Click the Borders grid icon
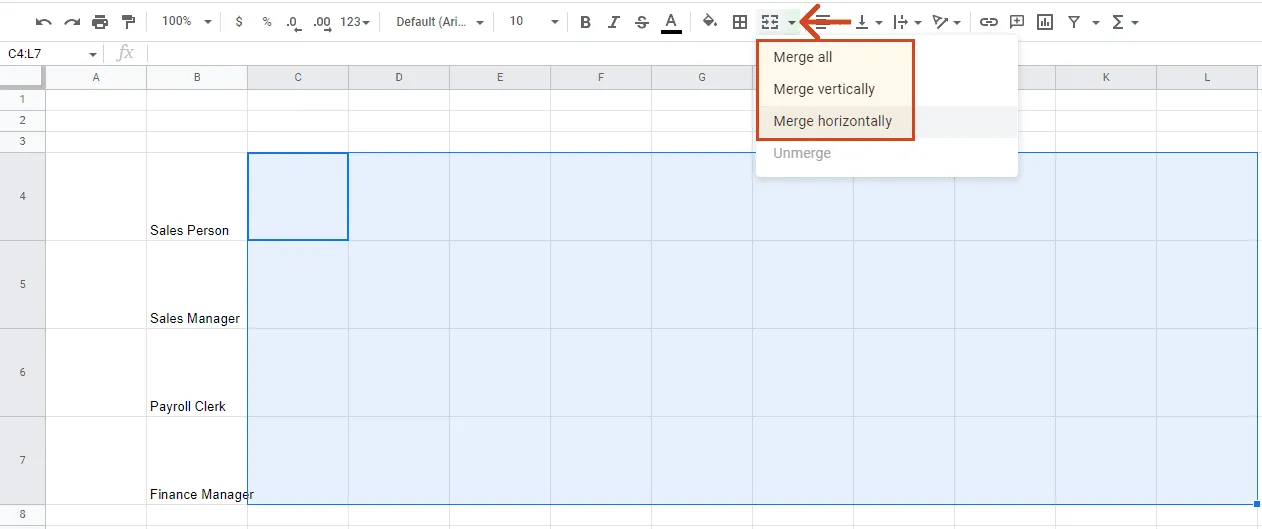Viewport: 1262px width, 529px height. pyautogui.click(x=740, y=22)
